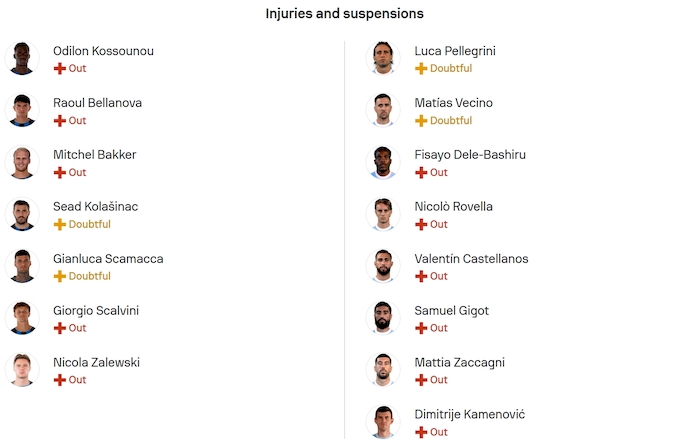Click the red cross icon under Mitchel Bakker
Image resolution: width=690 pixels, height=445 pixels.
[59, 173]
